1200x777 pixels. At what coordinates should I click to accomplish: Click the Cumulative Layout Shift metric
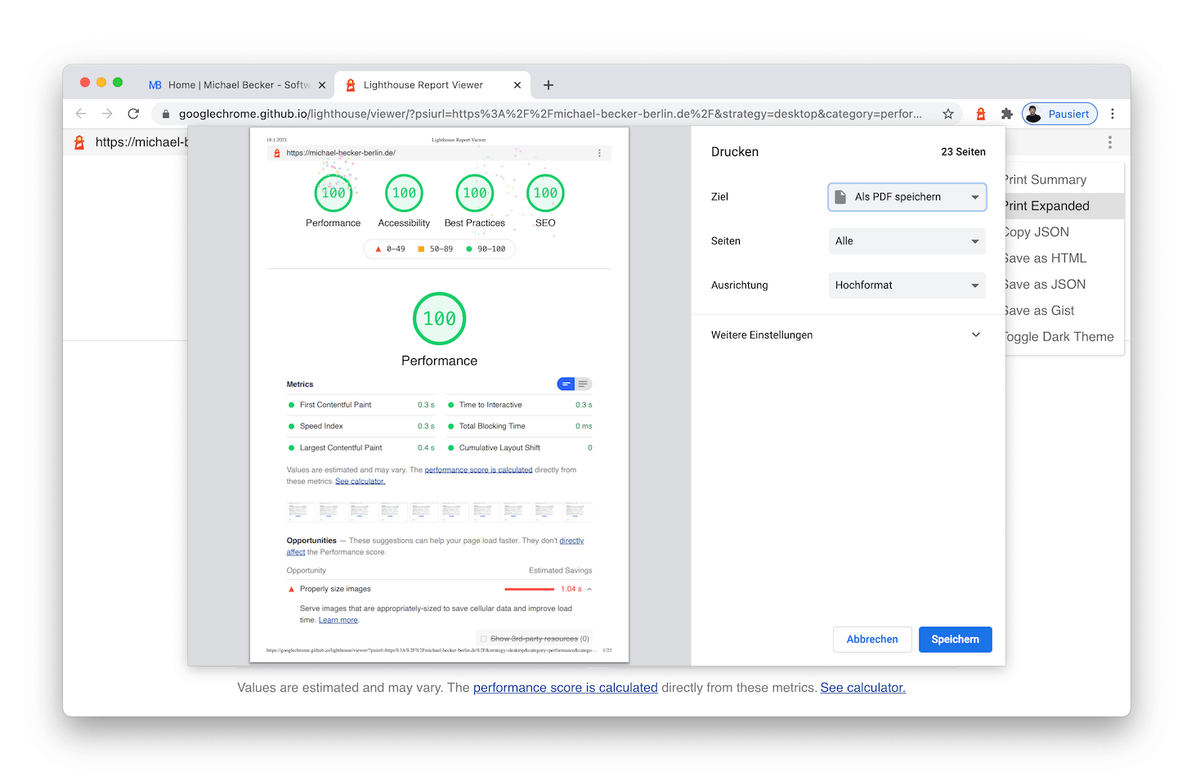click(520, 448)
